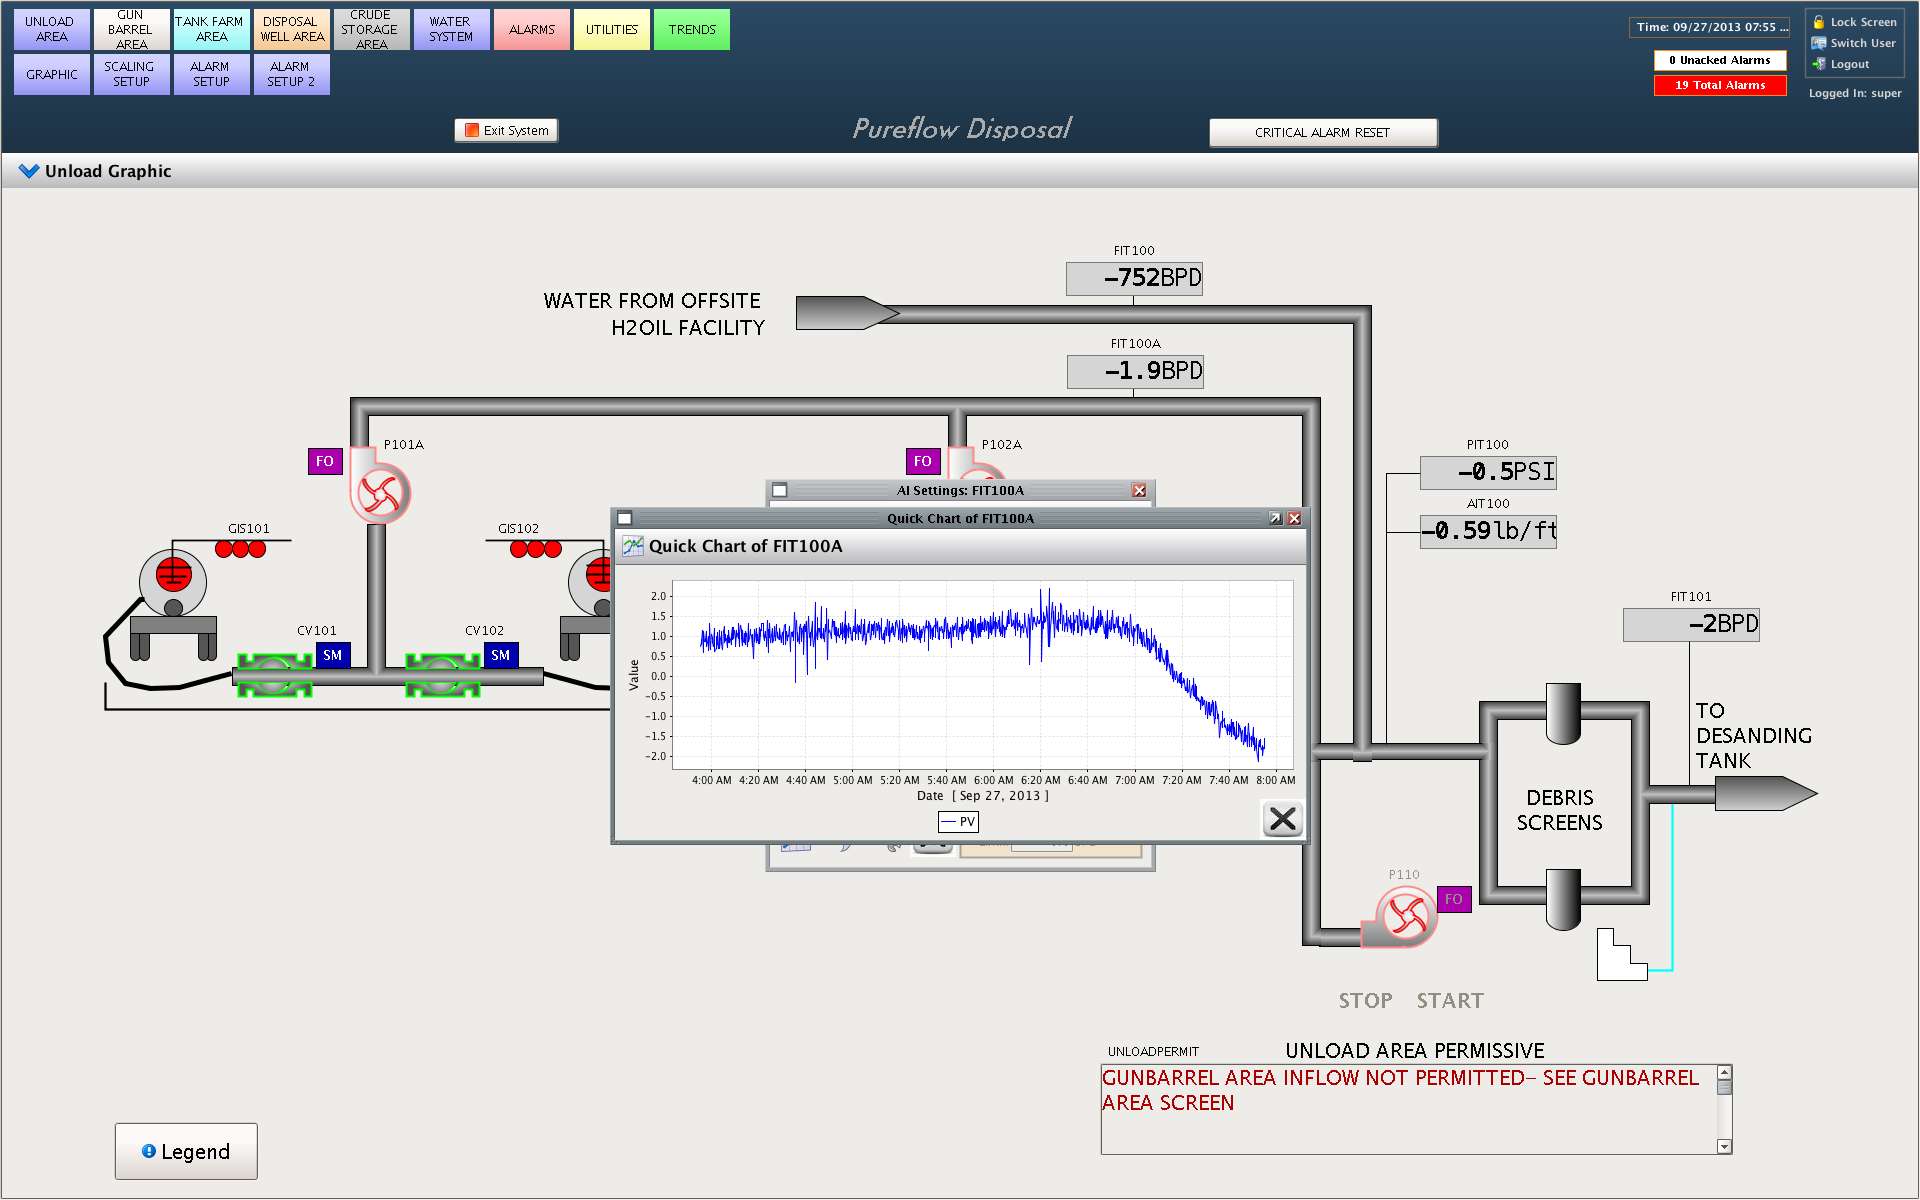Image resolution: width=1920 pixels, height=1200 pixels.
Task: Click the 19 Total Alarms indicator
Action: (x=1720, y=85)
